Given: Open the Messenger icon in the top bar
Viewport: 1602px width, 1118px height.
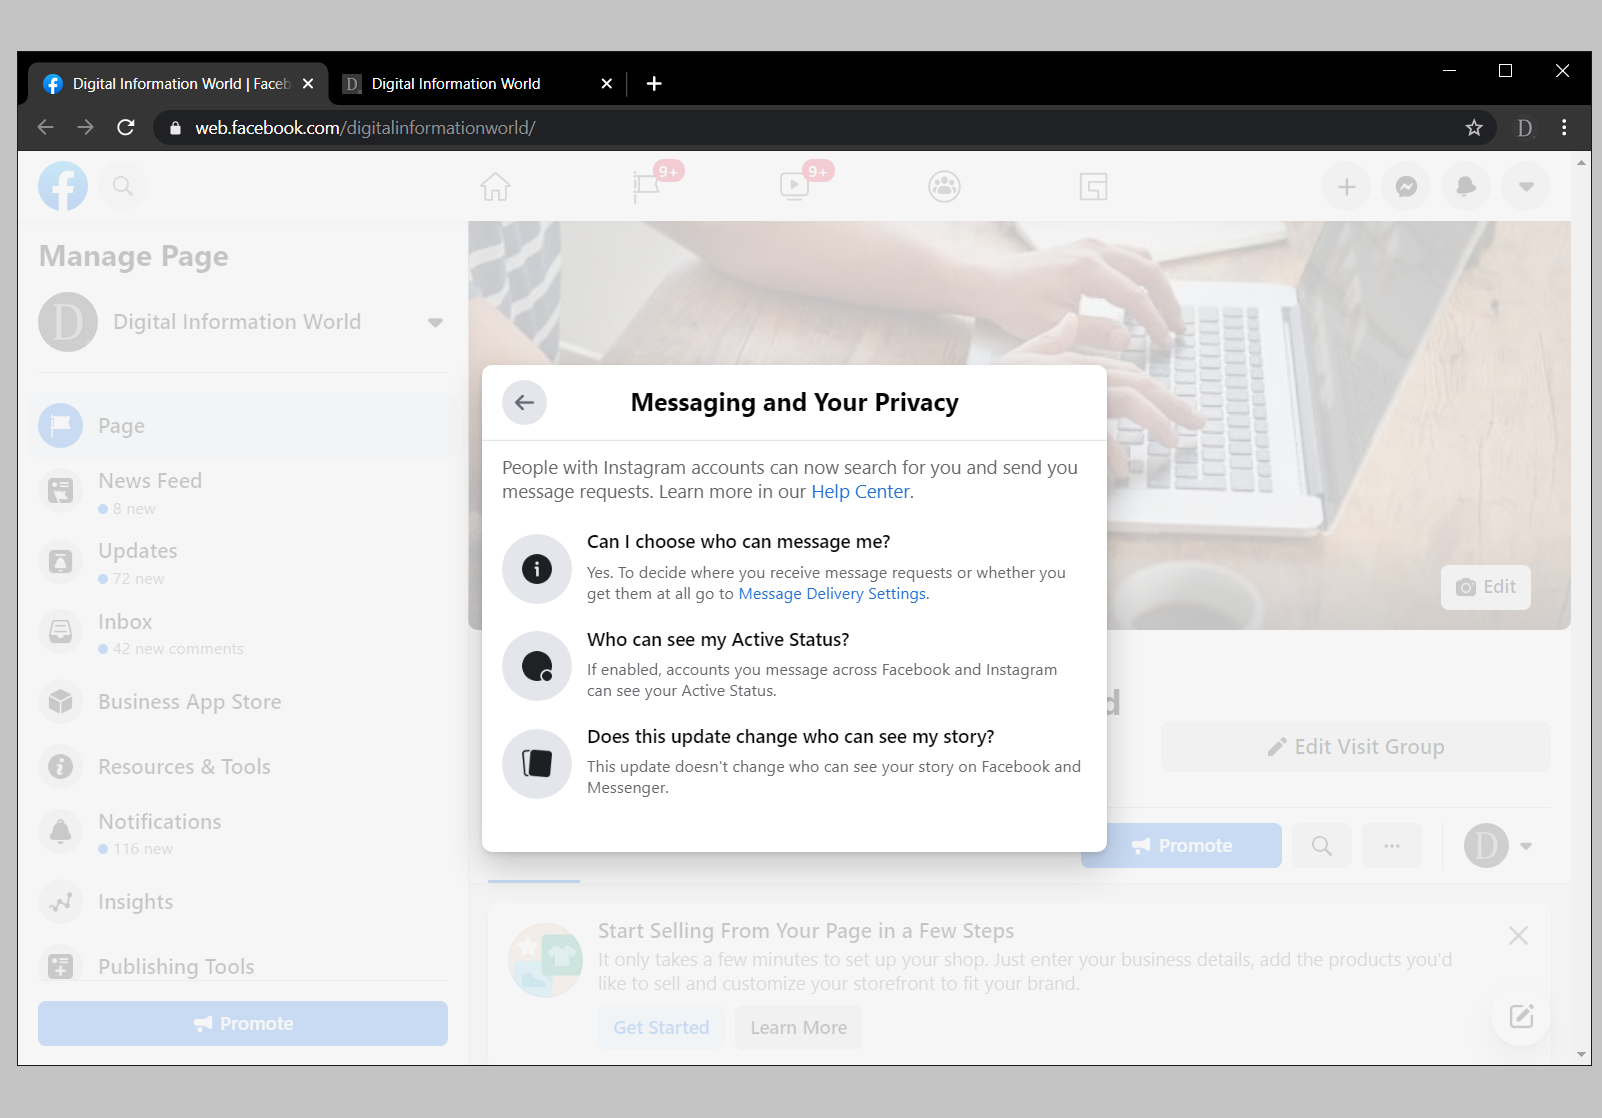Looking at the screenshot, I should click(1406, 186).
